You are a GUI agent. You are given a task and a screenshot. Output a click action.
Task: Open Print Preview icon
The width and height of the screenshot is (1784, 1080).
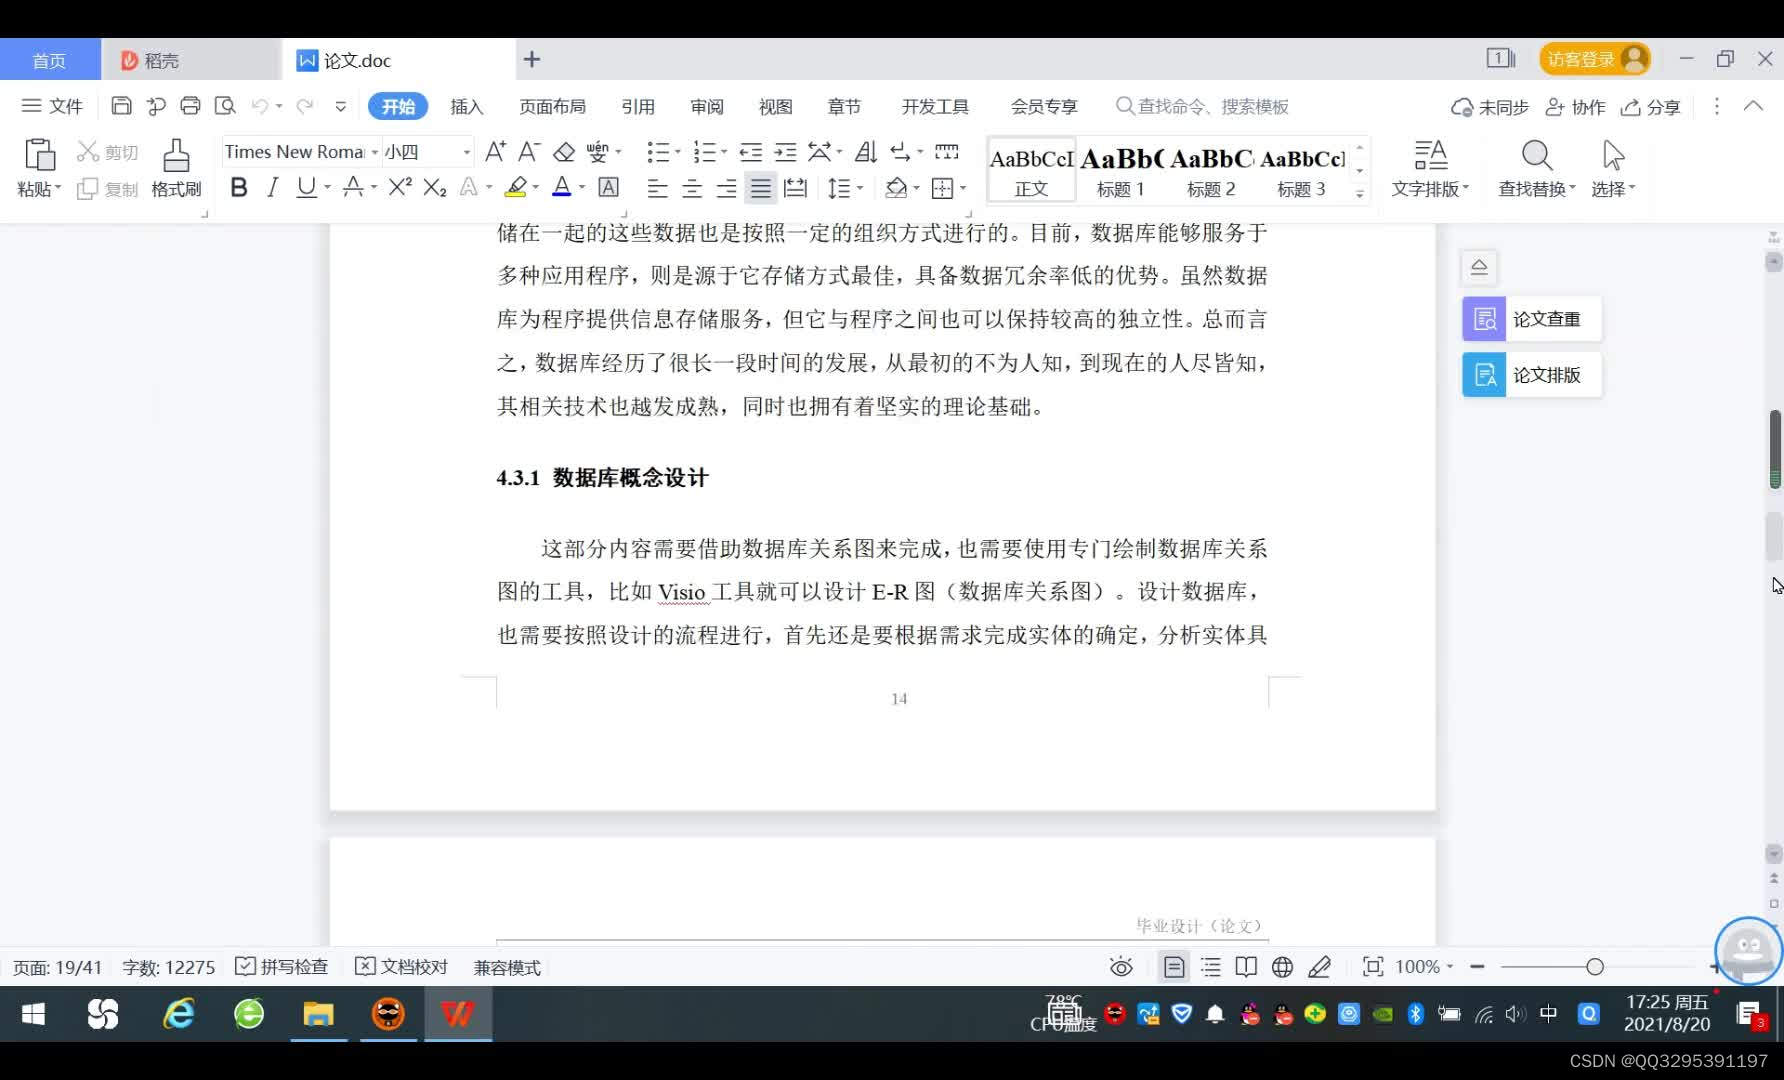(x=225, y=106)
